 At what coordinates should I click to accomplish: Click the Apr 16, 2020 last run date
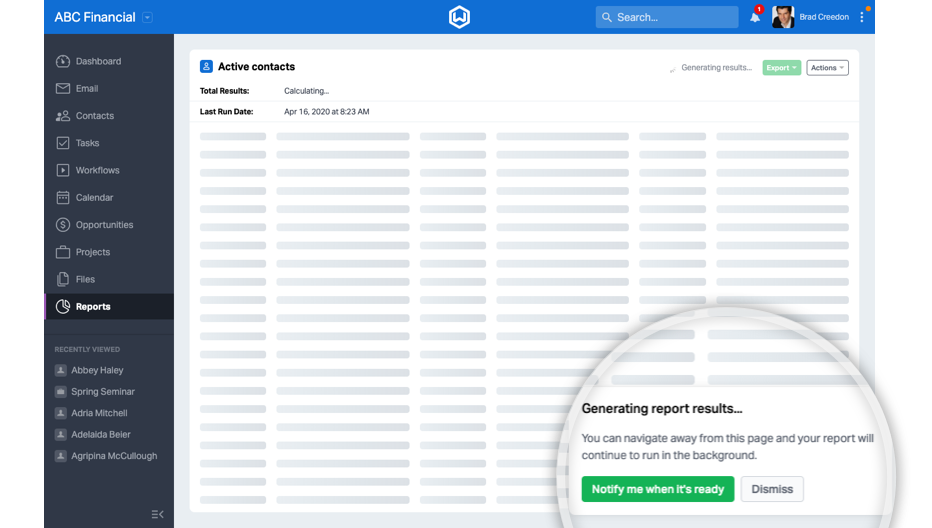(326, 112)
